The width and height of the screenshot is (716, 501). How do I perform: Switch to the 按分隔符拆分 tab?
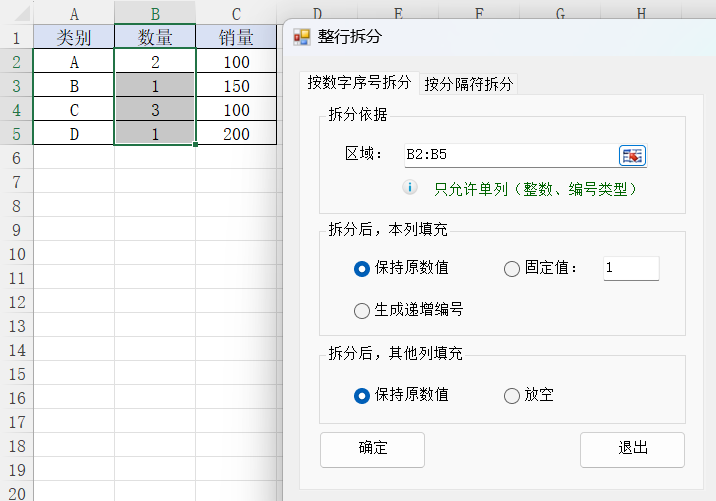click(x=469, y=84)
